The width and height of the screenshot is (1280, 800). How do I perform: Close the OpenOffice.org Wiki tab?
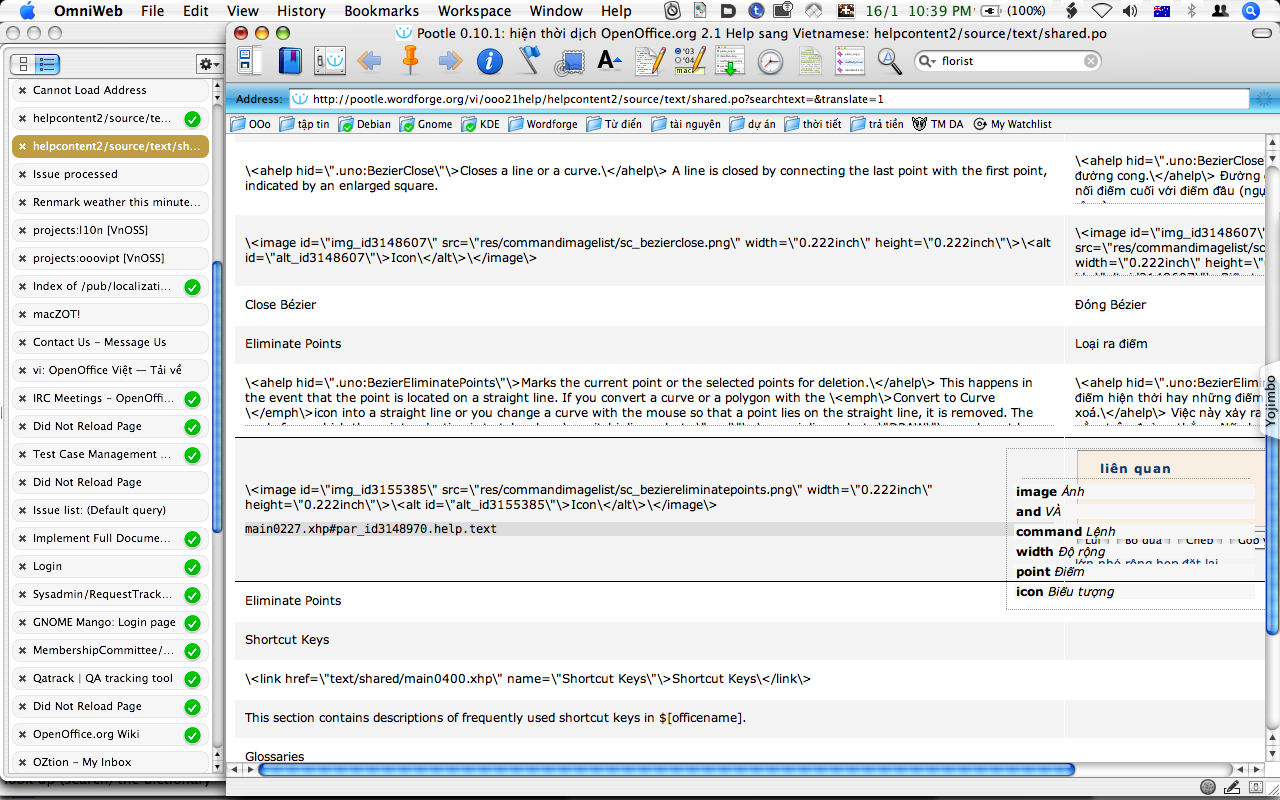coord(23,734)
